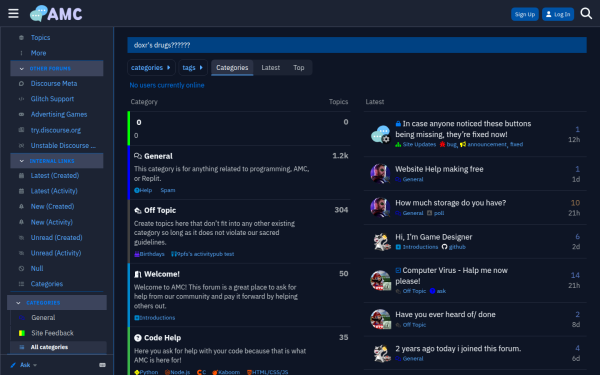Open 9pfs's activitypub test subcategory
This screenshot has height=375, width=600.
[x=202, y=254]
